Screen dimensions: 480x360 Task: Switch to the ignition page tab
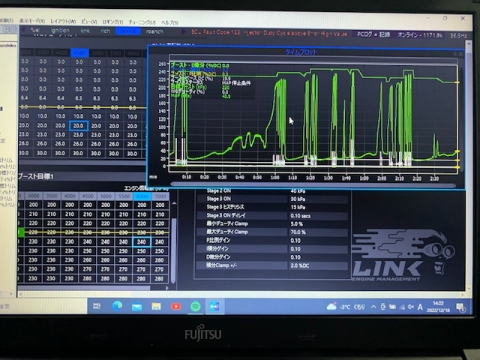coord(60,31)
